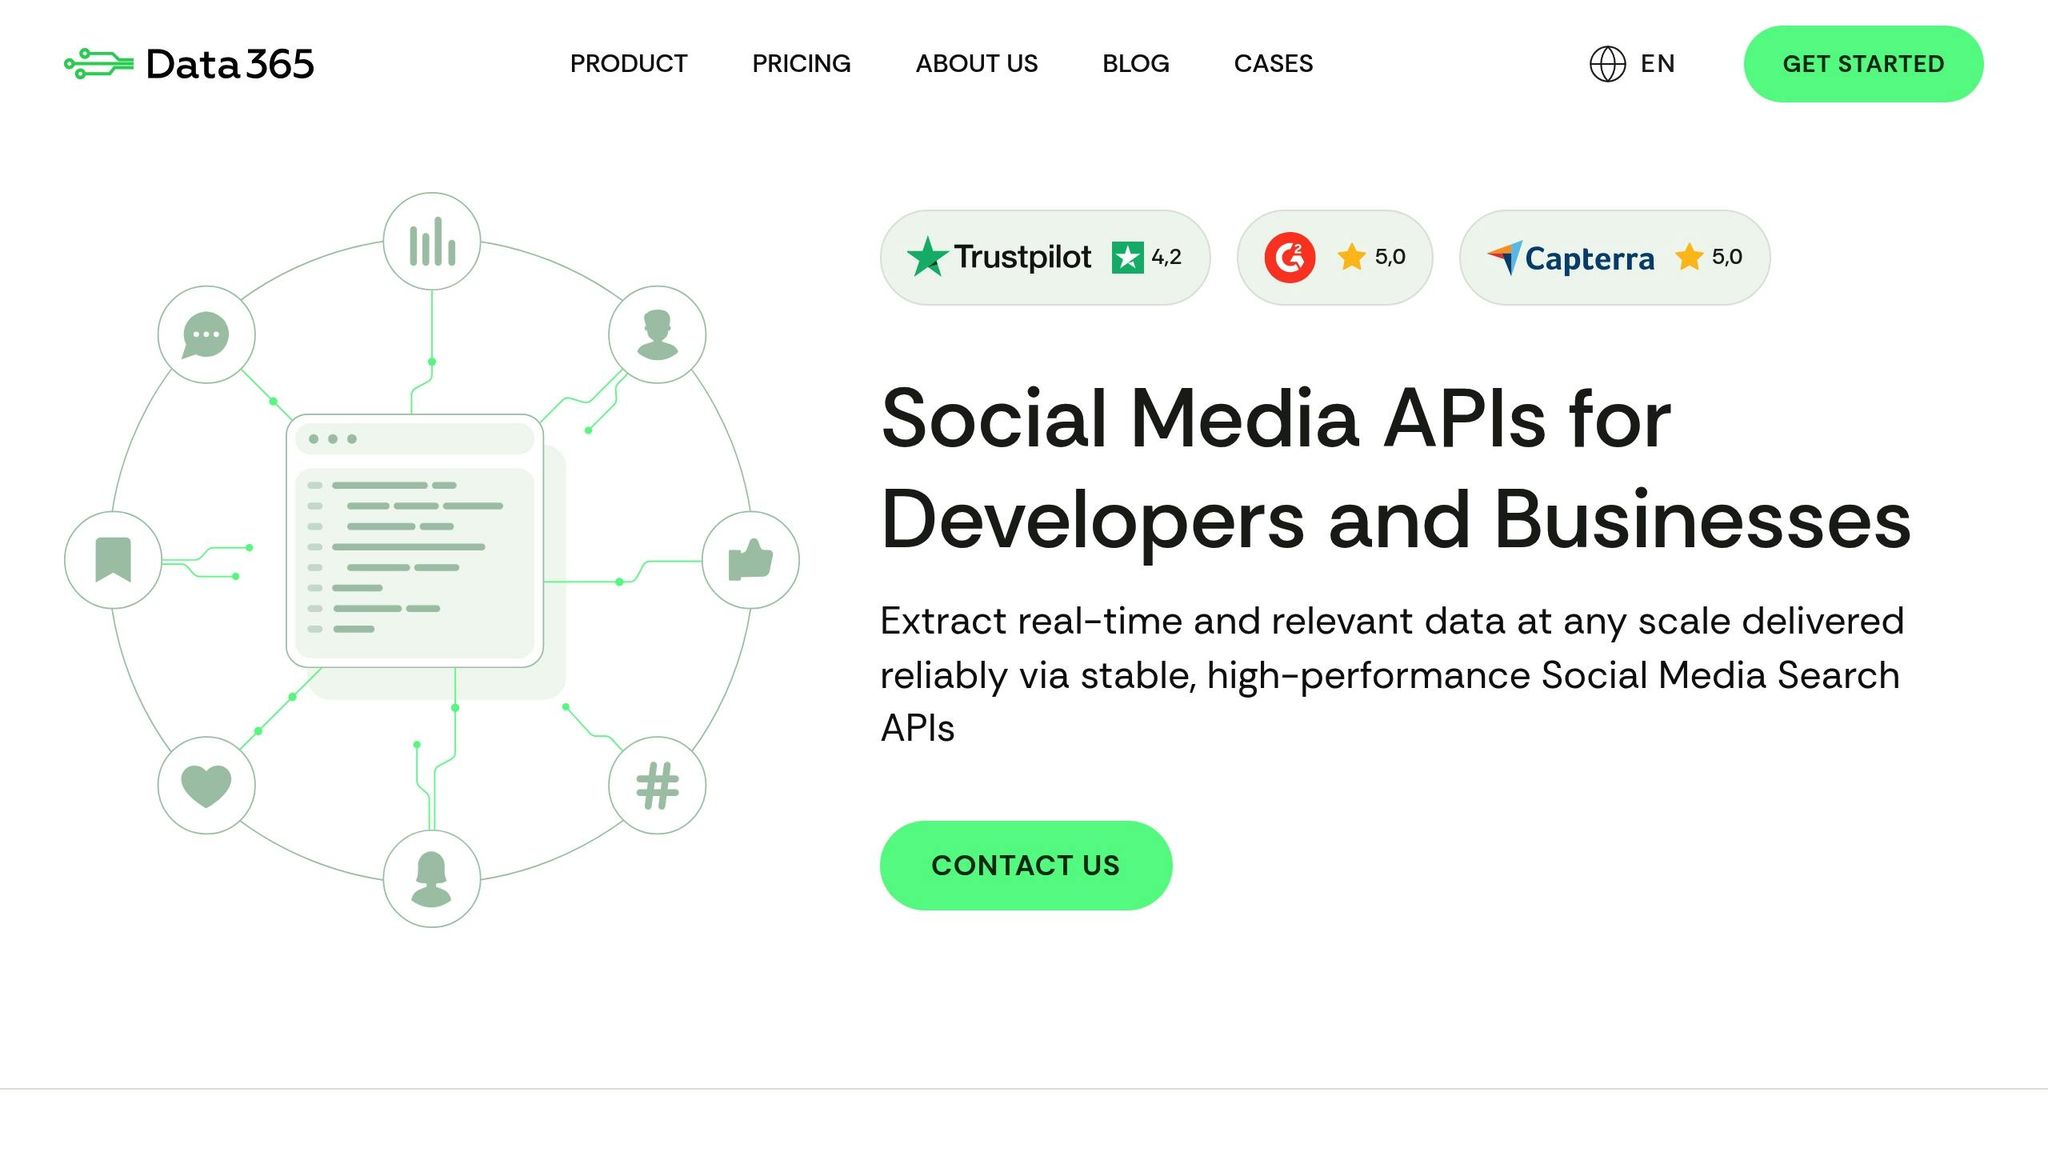Open the PRICING page from the navigation

pos(801,63)
